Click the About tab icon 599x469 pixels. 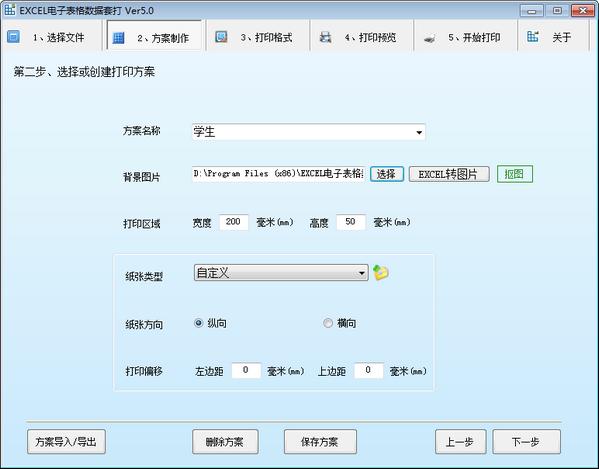point(533,37)
